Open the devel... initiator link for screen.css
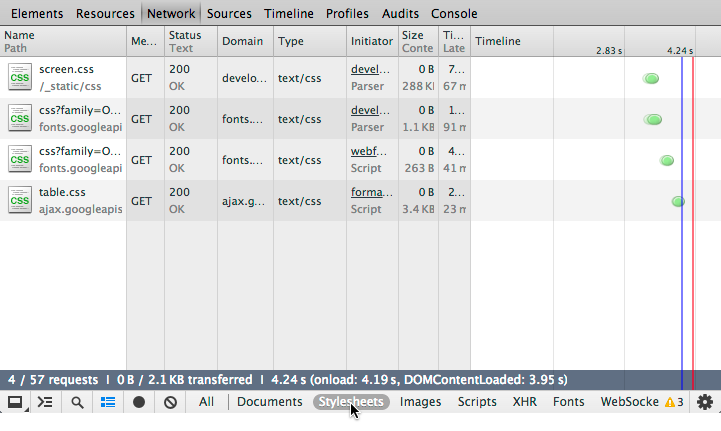 370,69
